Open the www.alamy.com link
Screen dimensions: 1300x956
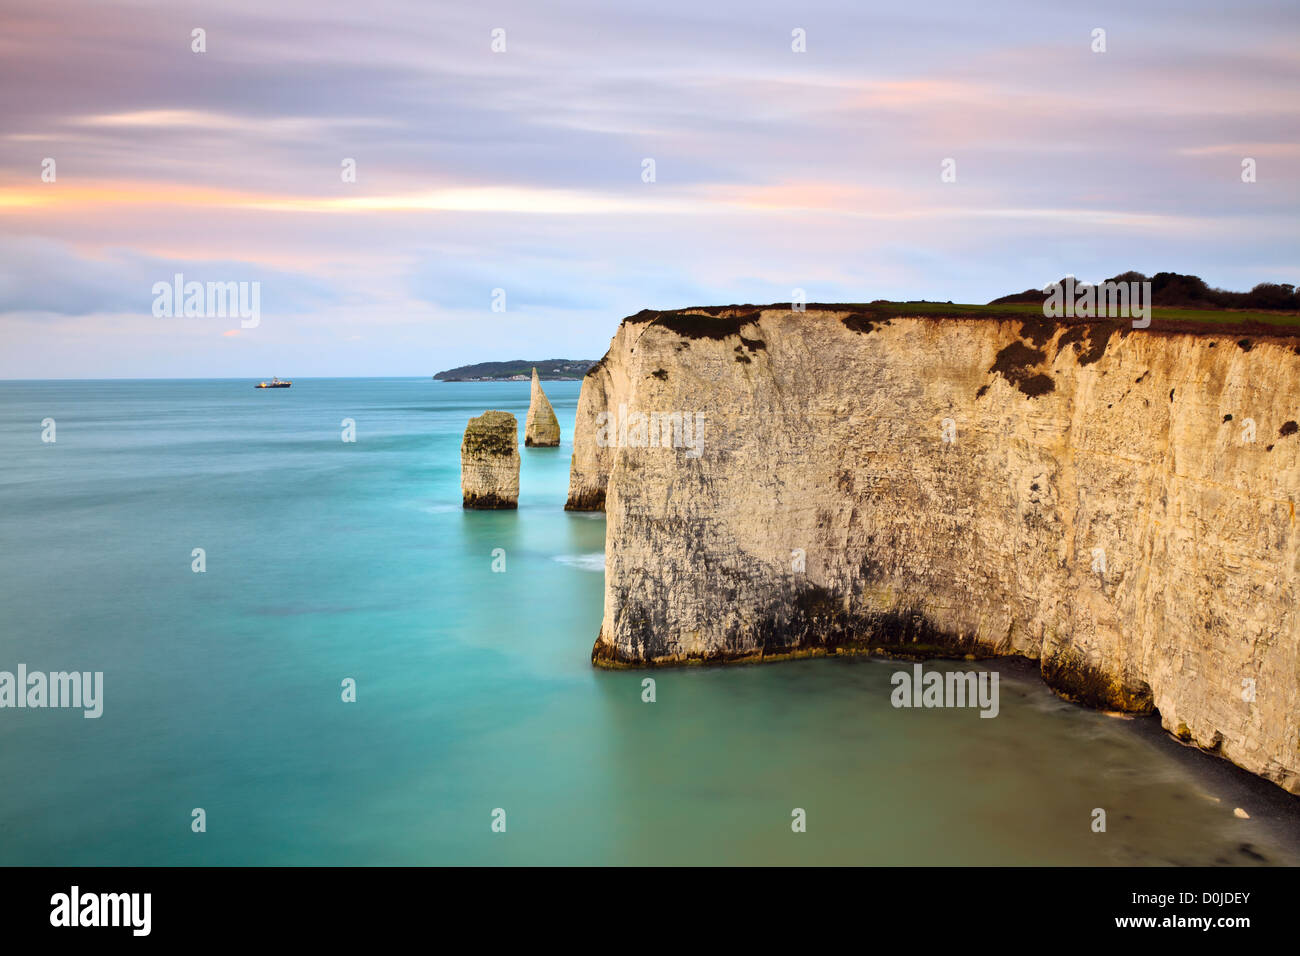click(x=1185, y=921)
